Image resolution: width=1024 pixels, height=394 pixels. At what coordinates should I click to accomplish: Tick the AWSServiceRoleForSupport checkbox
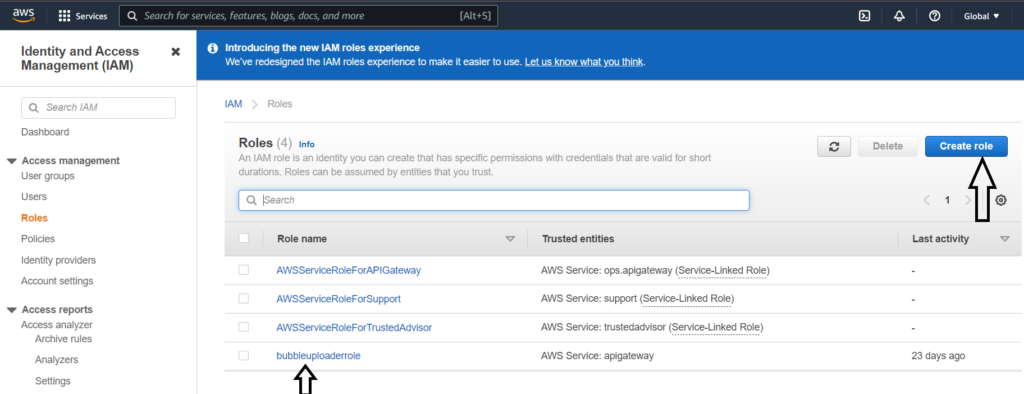point(244,299)
